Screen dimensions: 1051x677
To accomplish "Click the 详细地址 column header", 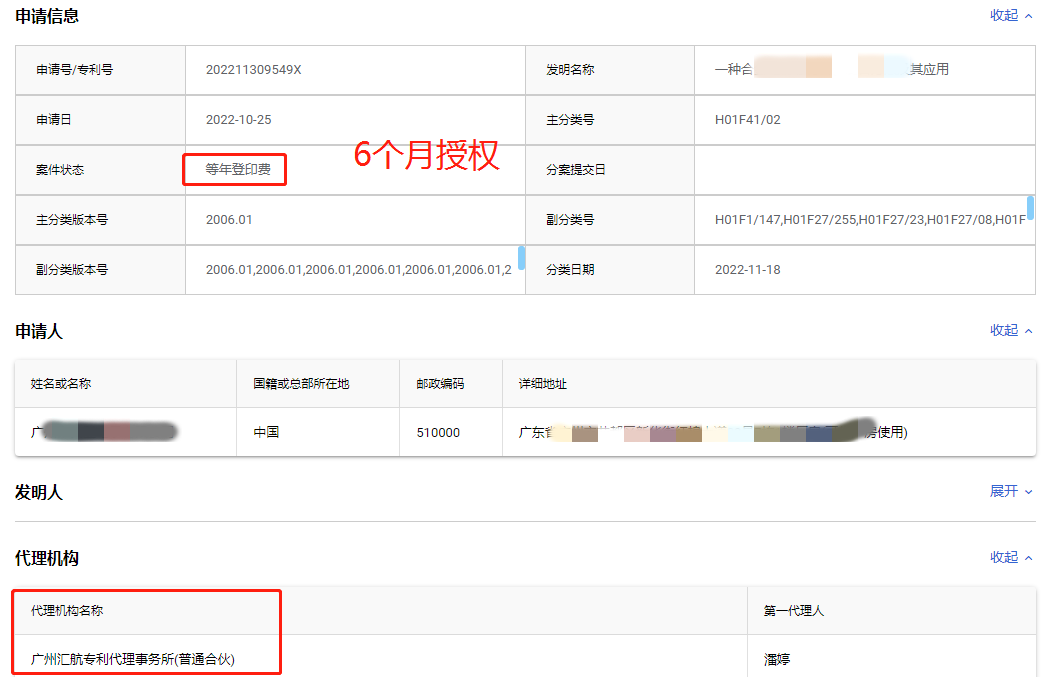I will coord(543,384).
